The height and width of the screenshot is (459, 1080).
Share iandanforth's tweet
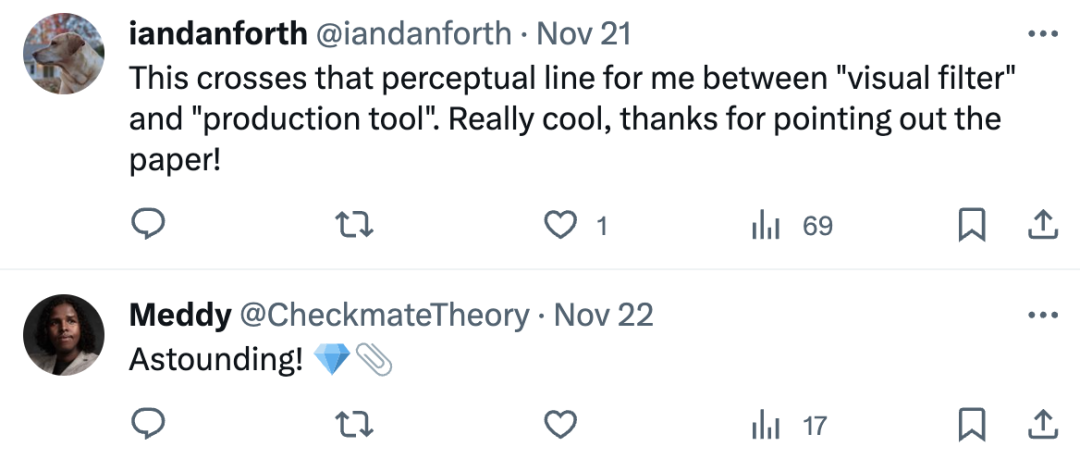[x=1043, y=226]
